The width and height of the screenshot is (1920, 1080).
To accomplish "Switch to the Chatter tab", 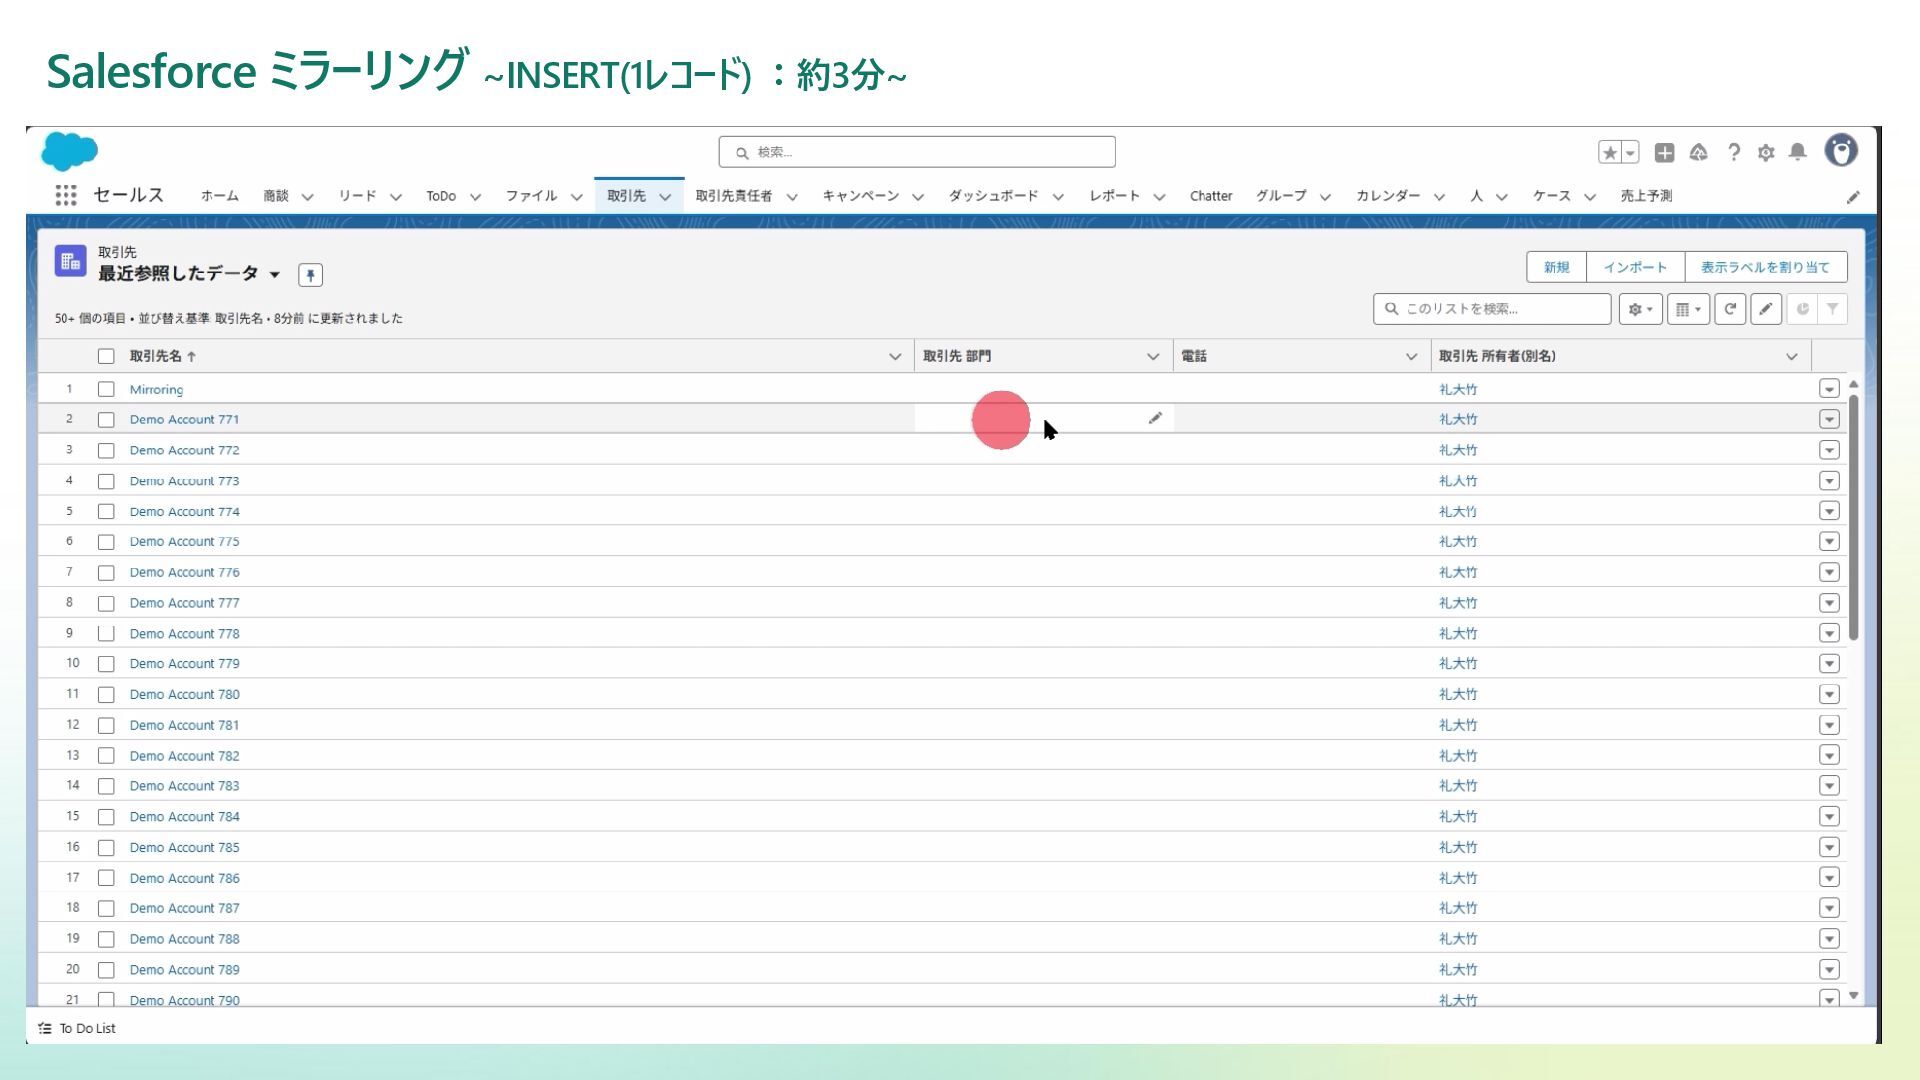I will [x=1210, y=196].
